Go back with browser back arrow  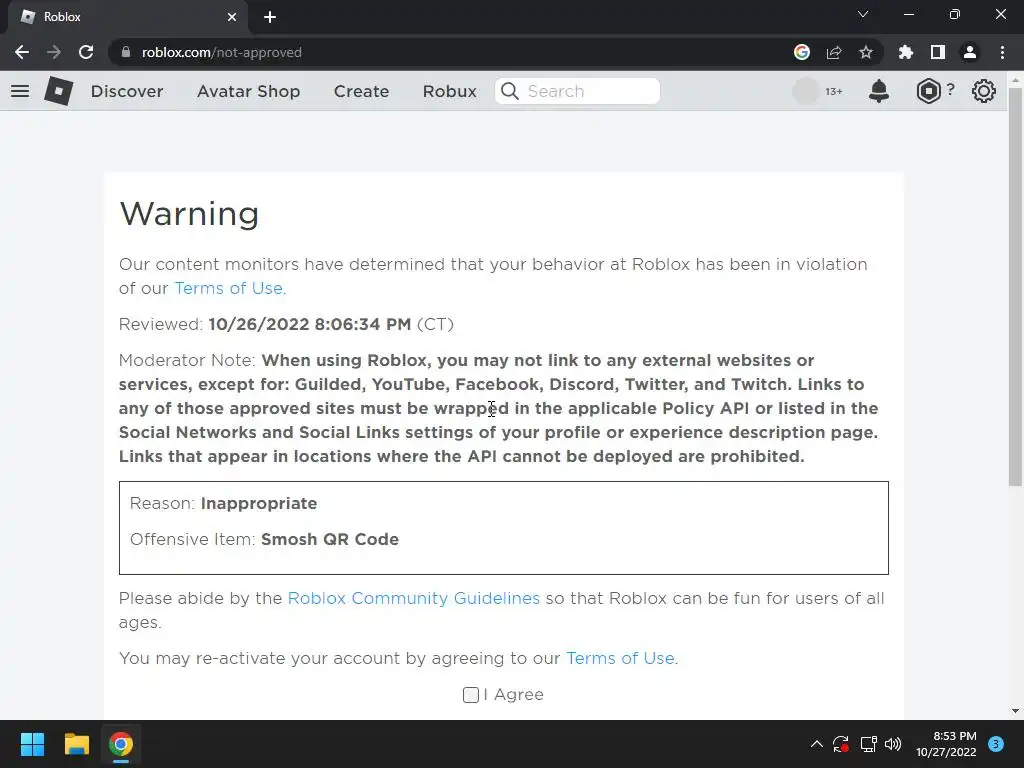(22, 52)
